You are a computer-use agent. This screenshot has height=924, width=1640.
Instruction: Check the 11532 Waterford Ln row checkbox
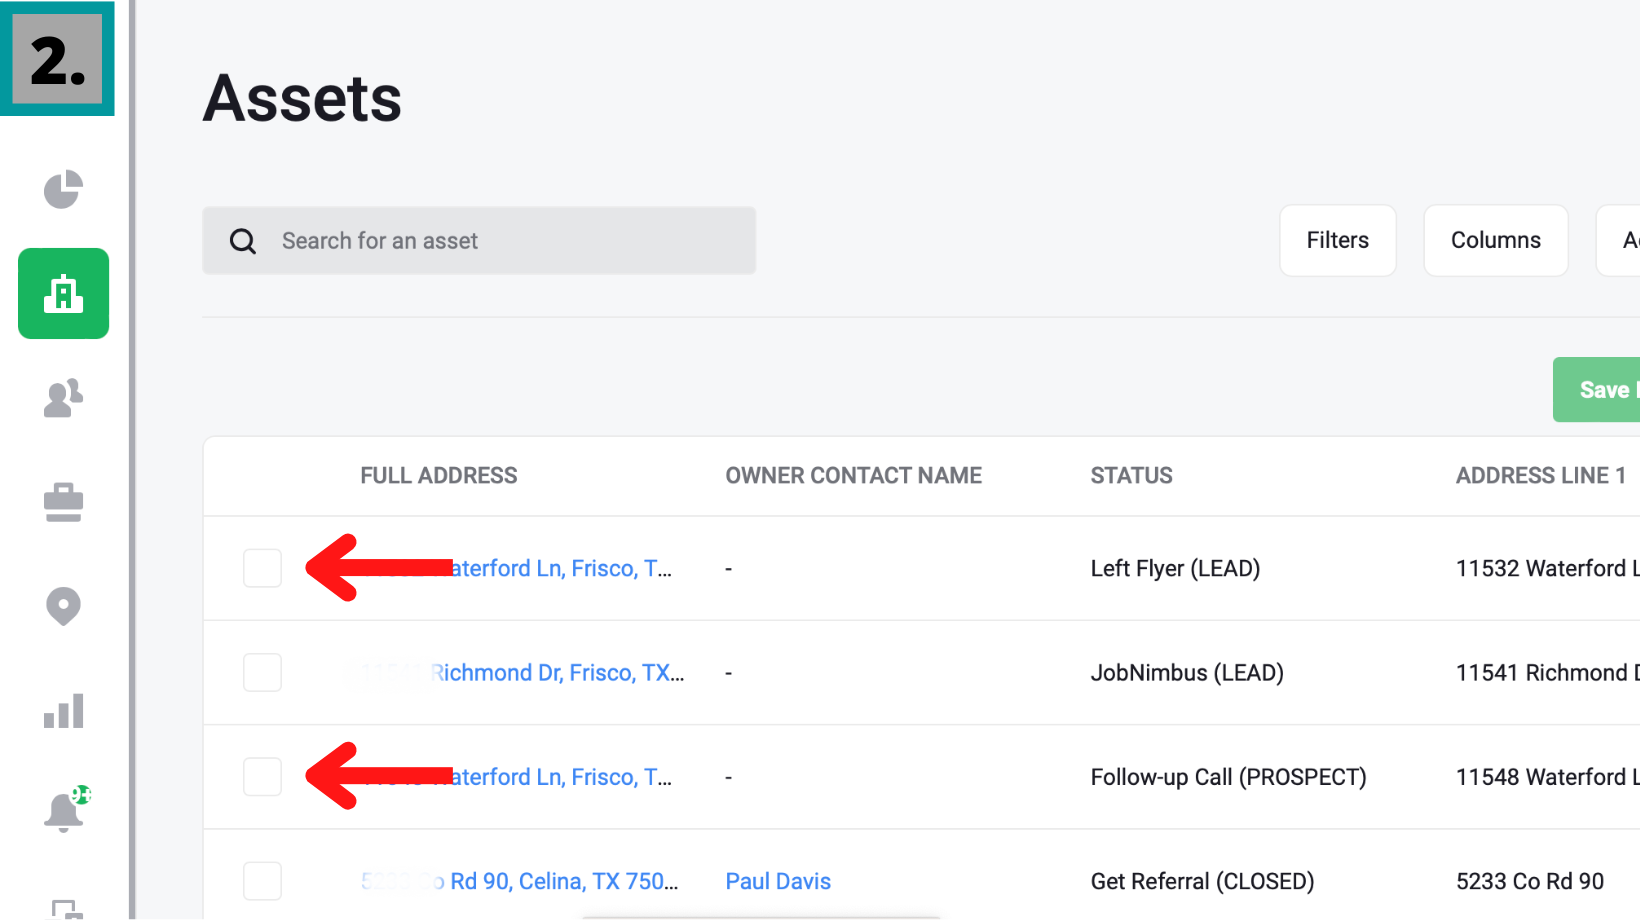pyautogui.click(x=262, y=568)
